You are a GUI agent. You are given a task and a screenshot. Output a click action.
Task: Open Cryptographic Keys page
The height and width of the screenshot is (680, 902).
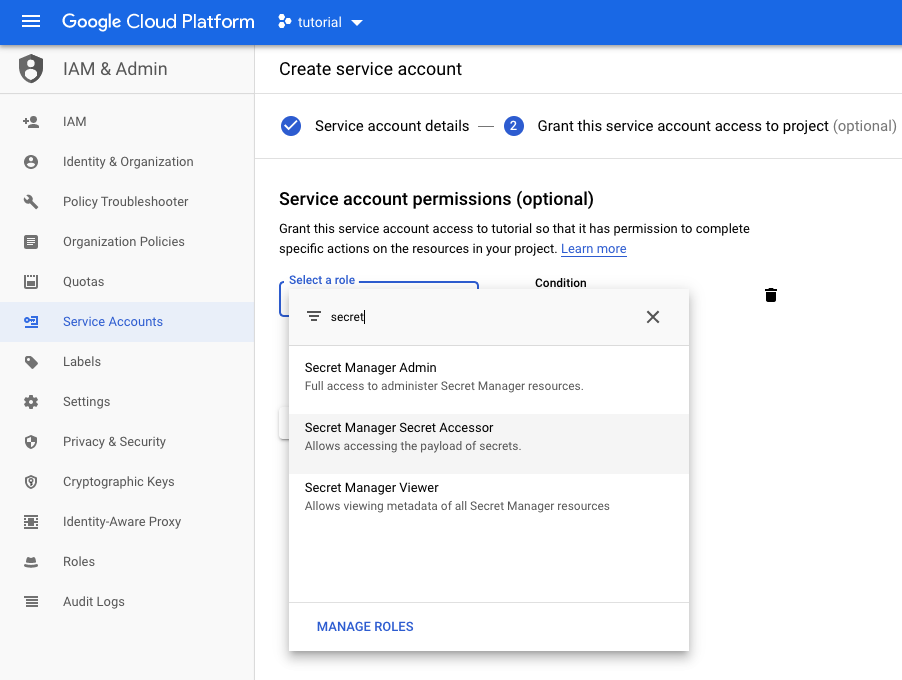pos(127,482)
